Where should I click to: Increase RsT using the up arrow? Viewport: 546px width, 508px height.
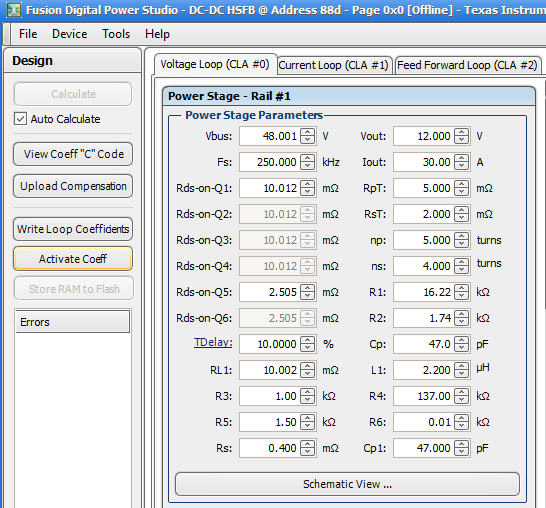[461, 210]
